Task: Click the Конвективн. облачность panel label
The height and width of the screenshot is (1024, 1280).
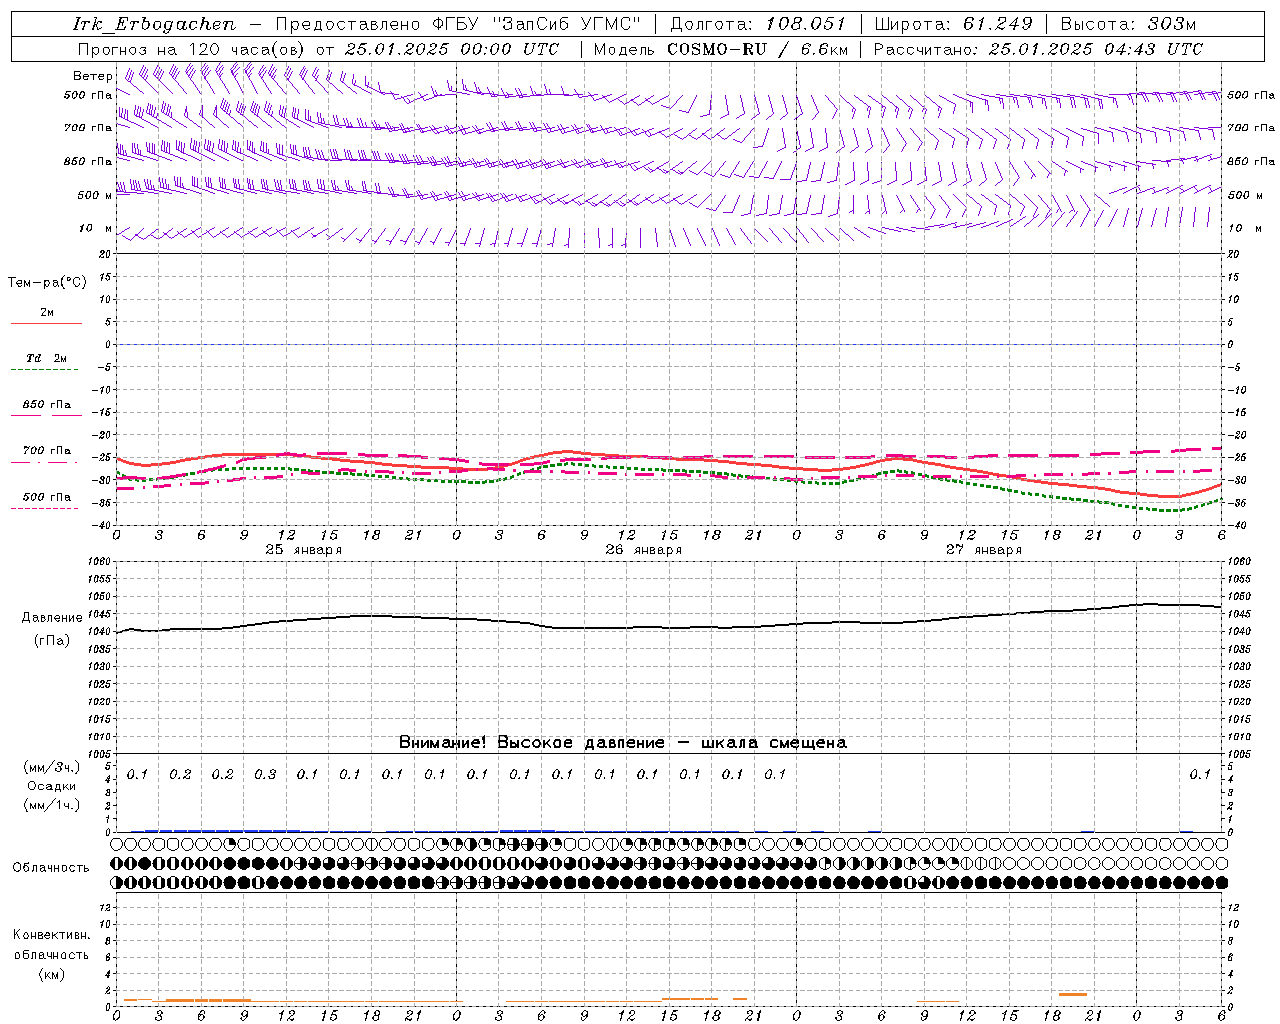Action: click(x=51, y=954)
